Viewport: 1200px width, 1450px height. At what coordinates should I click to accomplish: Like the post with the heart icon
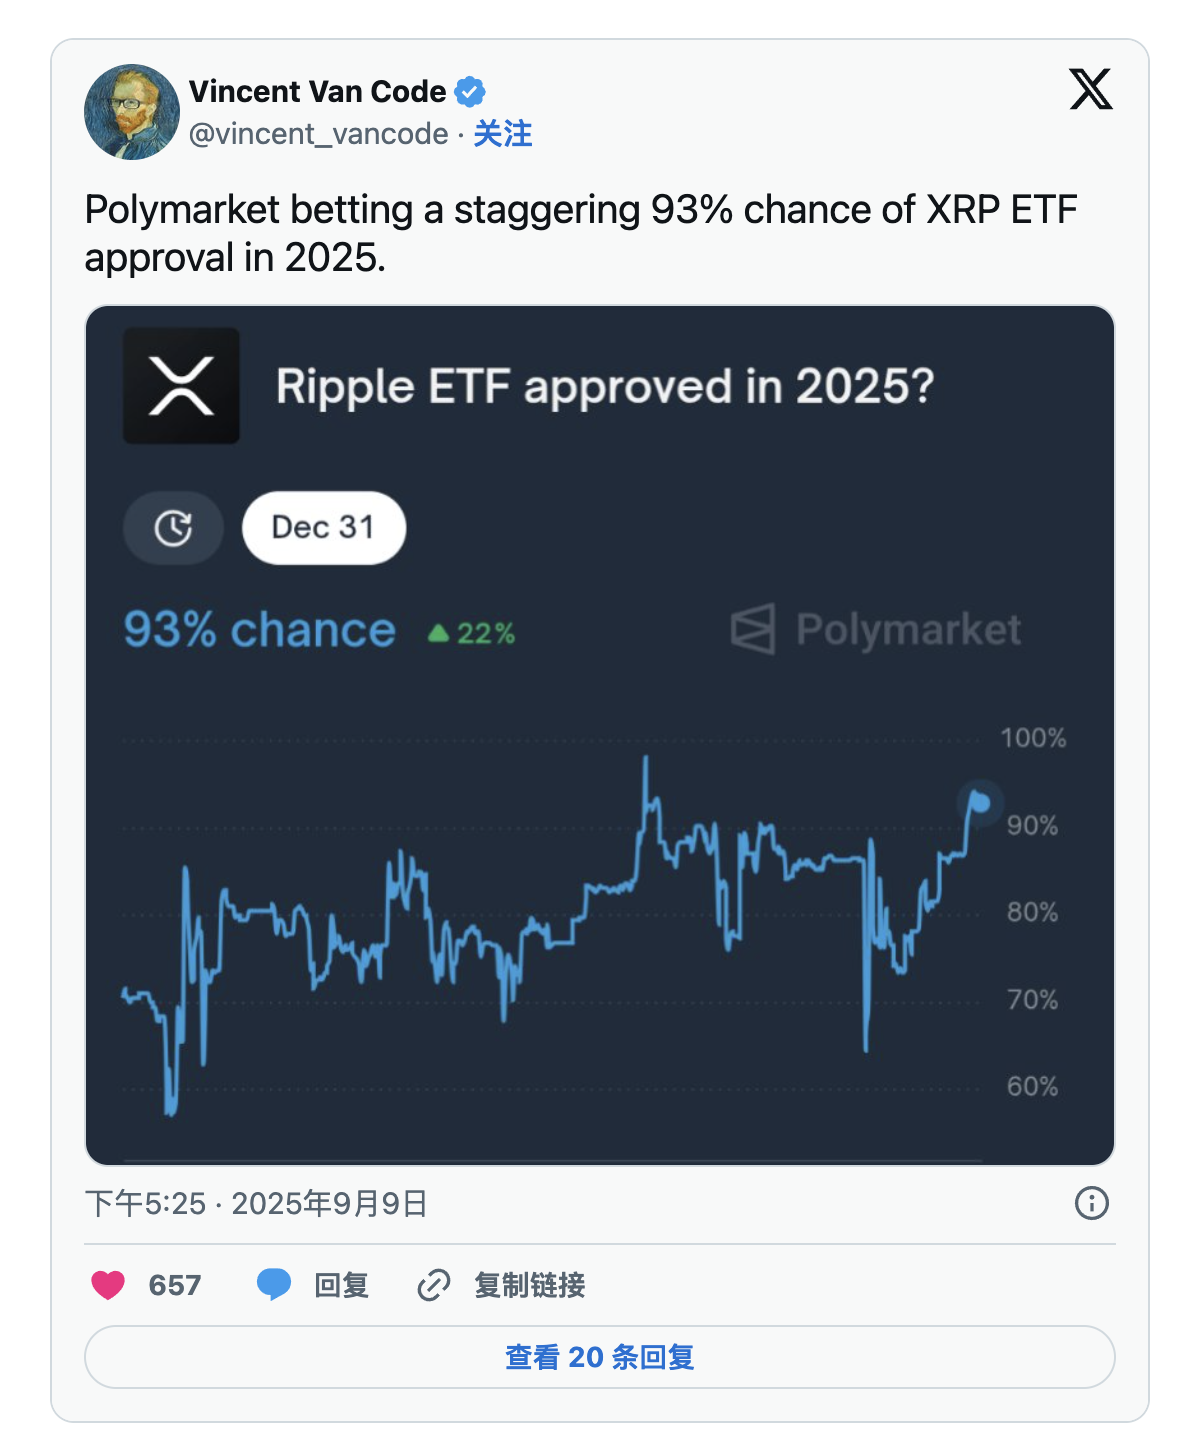108,1285
